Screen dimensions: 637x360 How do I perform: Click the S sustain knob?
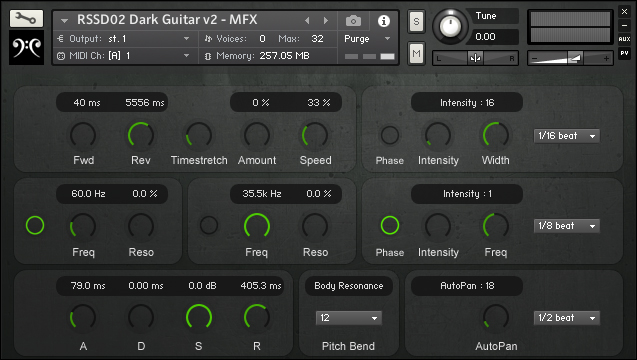click(x=199, y=317)
